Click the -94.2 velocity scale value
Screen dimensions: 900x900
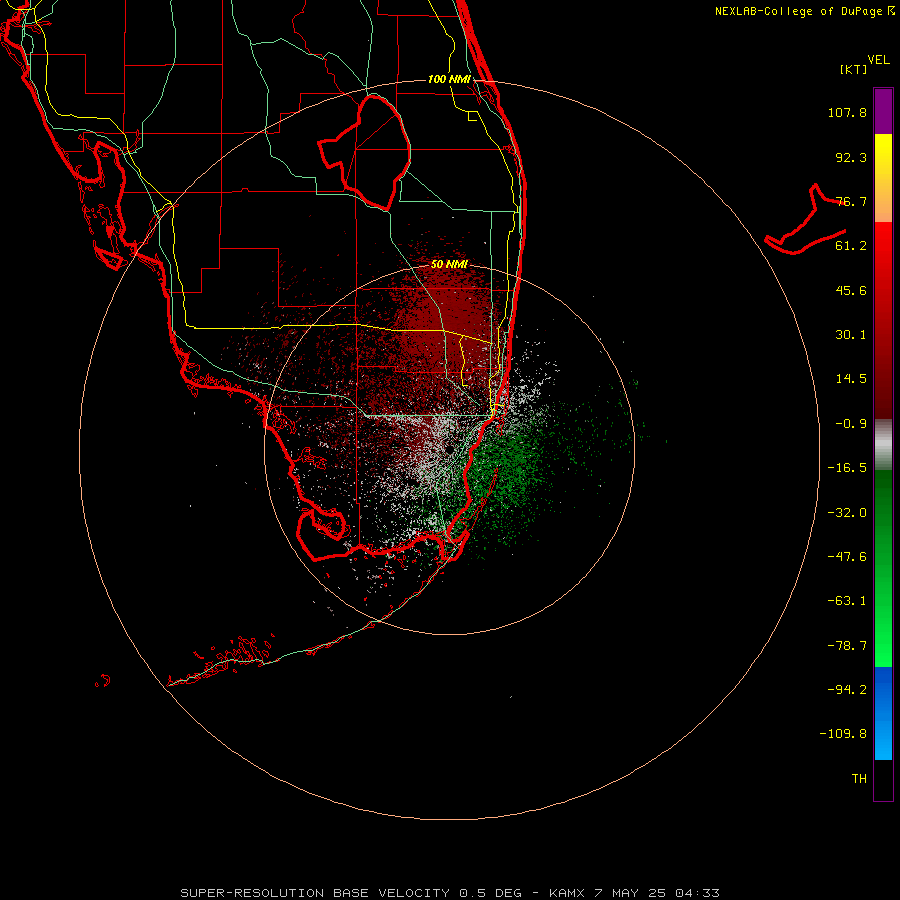pos(847,689)
